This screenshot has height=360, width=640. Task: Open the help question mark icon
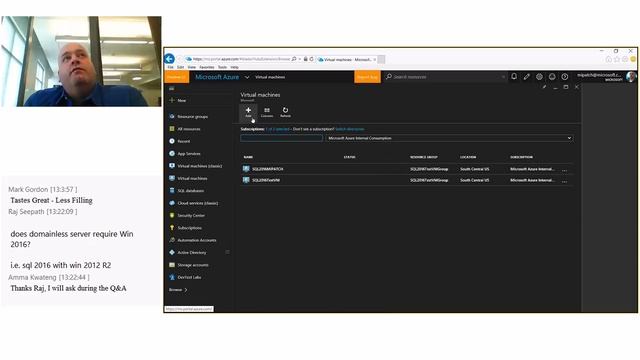(x=564, y=76)
